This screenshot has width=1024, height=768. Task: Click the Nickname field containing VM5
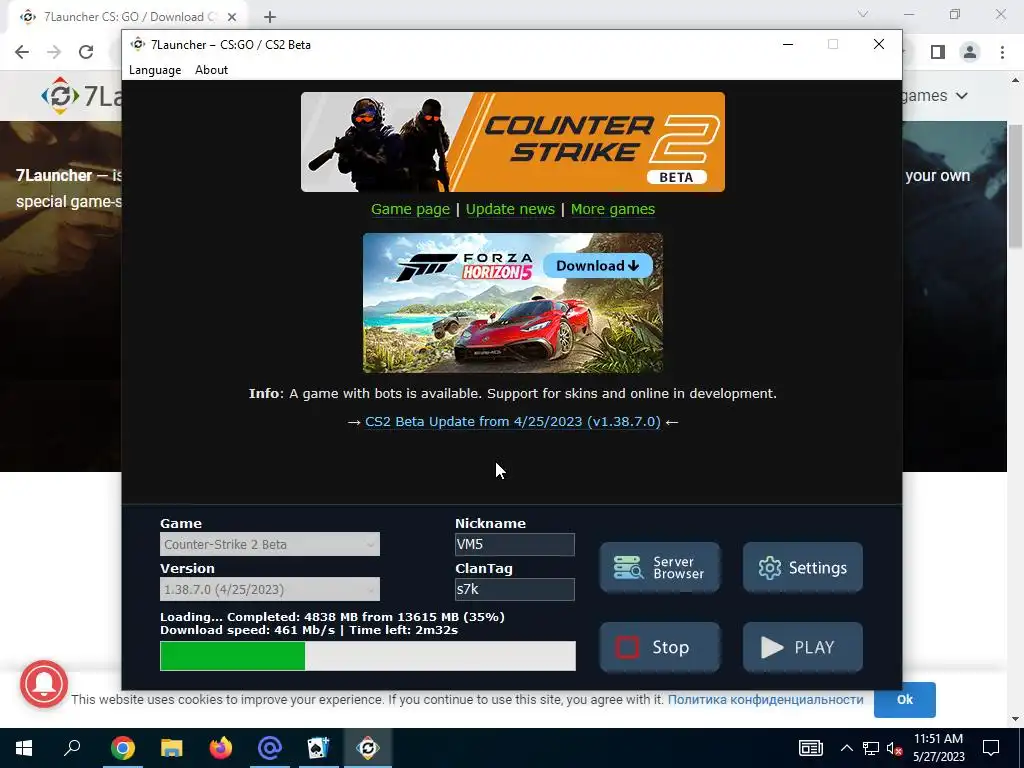click(515, 544)
